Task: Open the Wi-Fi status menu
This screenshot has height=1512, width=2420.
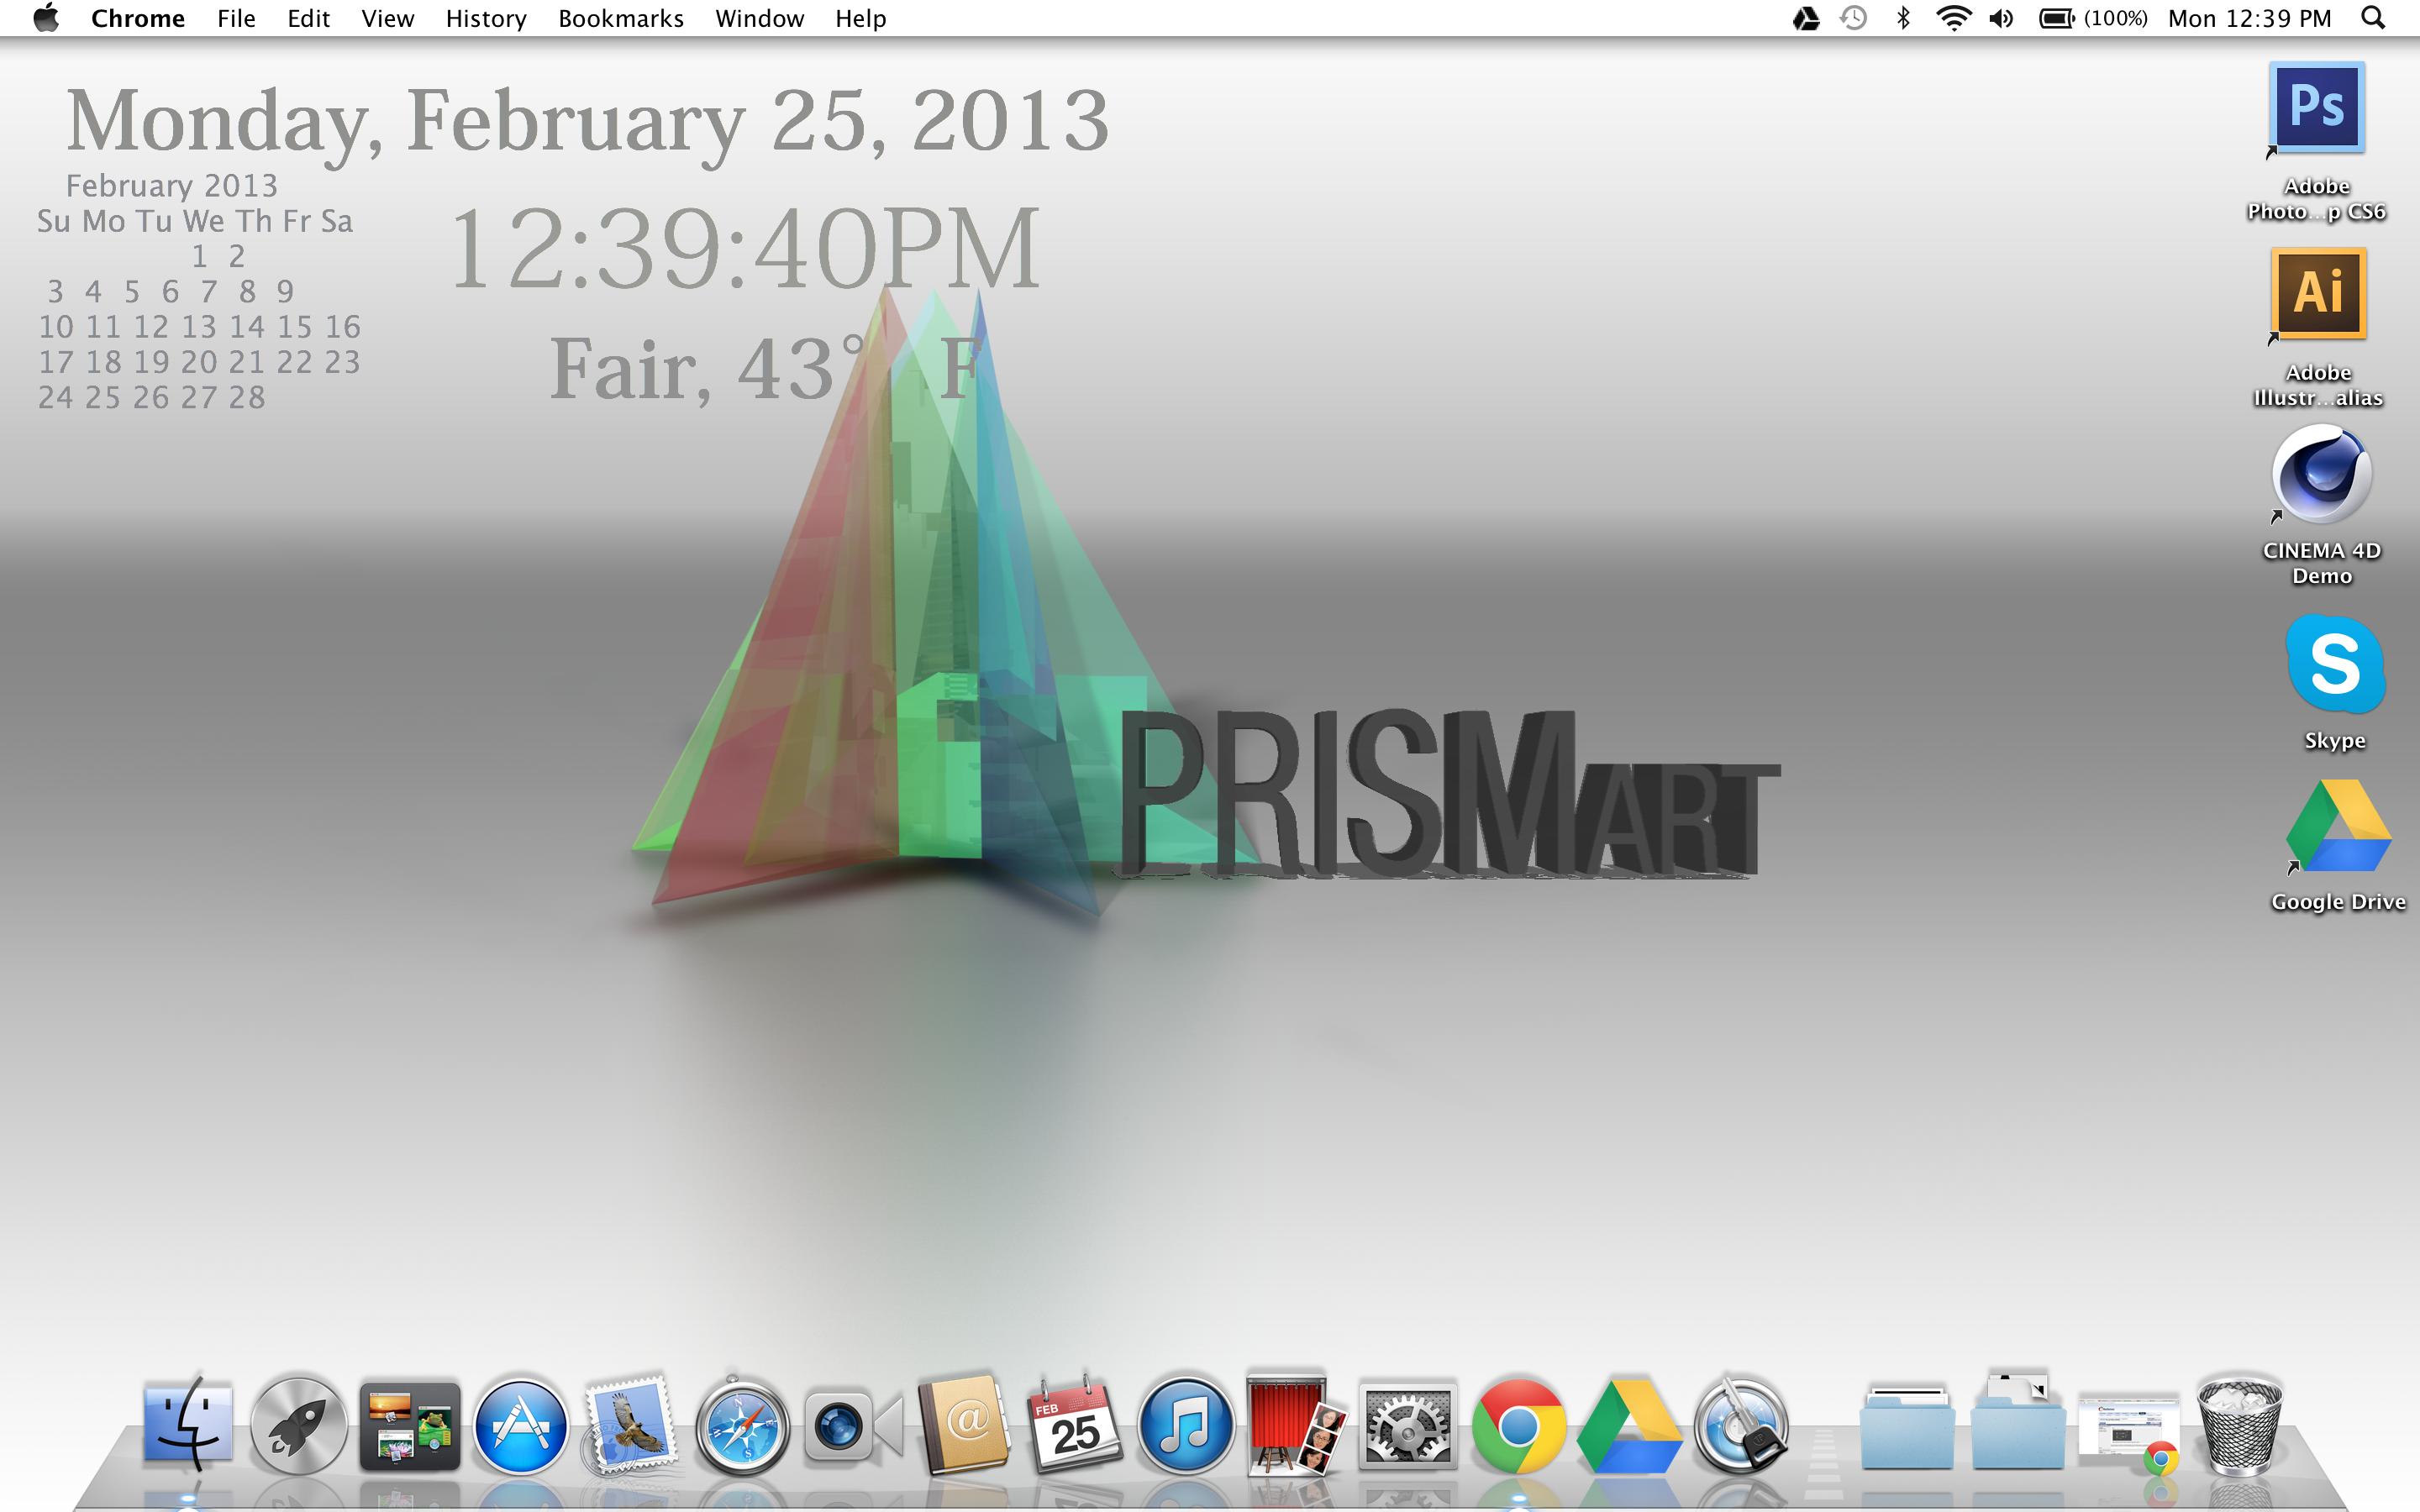Action: point(1953,18)
